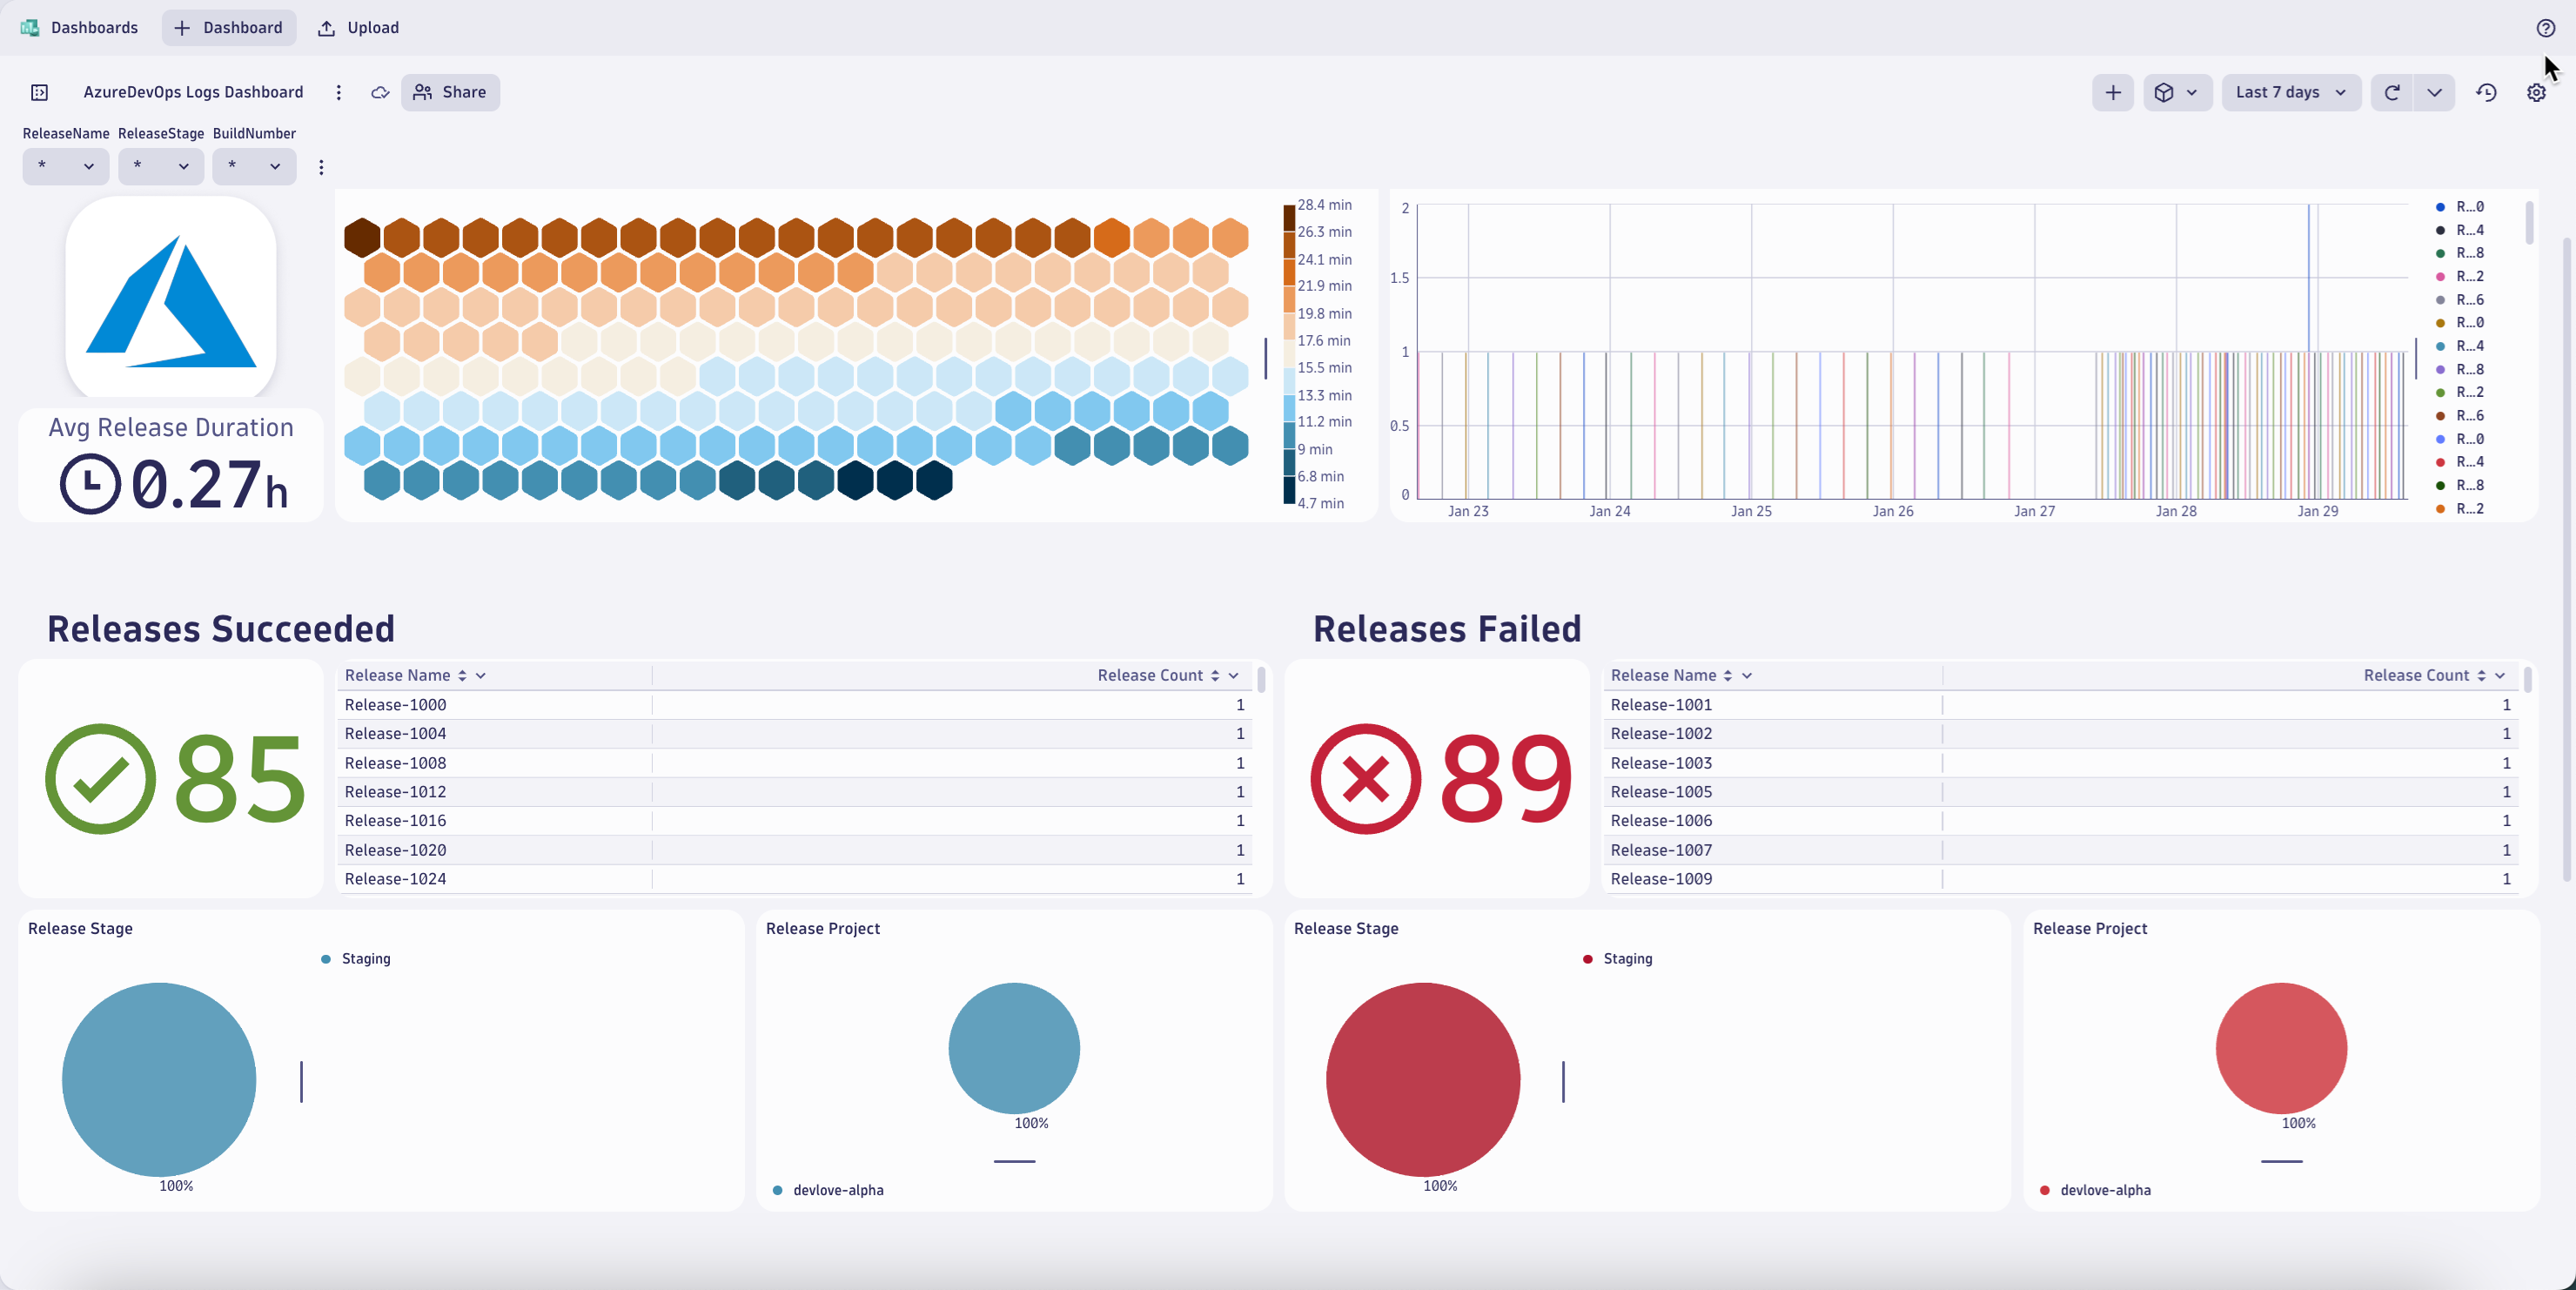Image resolution: width=2576 pixels, height=1290 pixels.
Task: Click the restore version history icon
Action: click(x=2486, y=92)
